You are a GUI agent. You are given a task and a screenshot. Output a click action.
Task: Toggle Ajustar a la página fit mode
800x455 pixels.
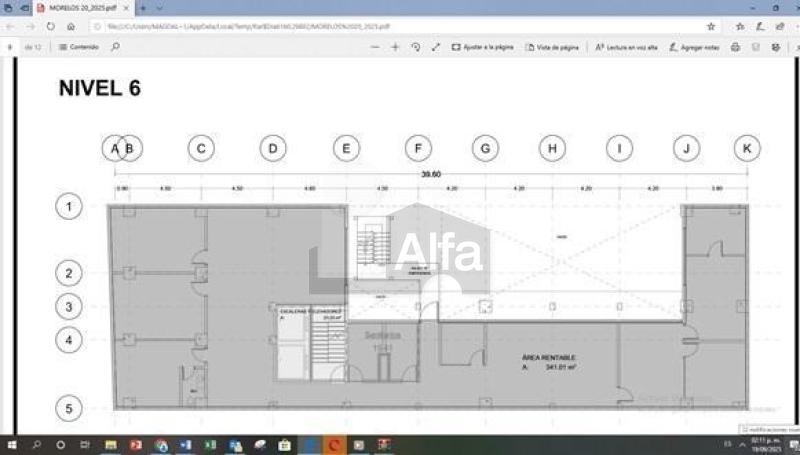tap(483, 47)
